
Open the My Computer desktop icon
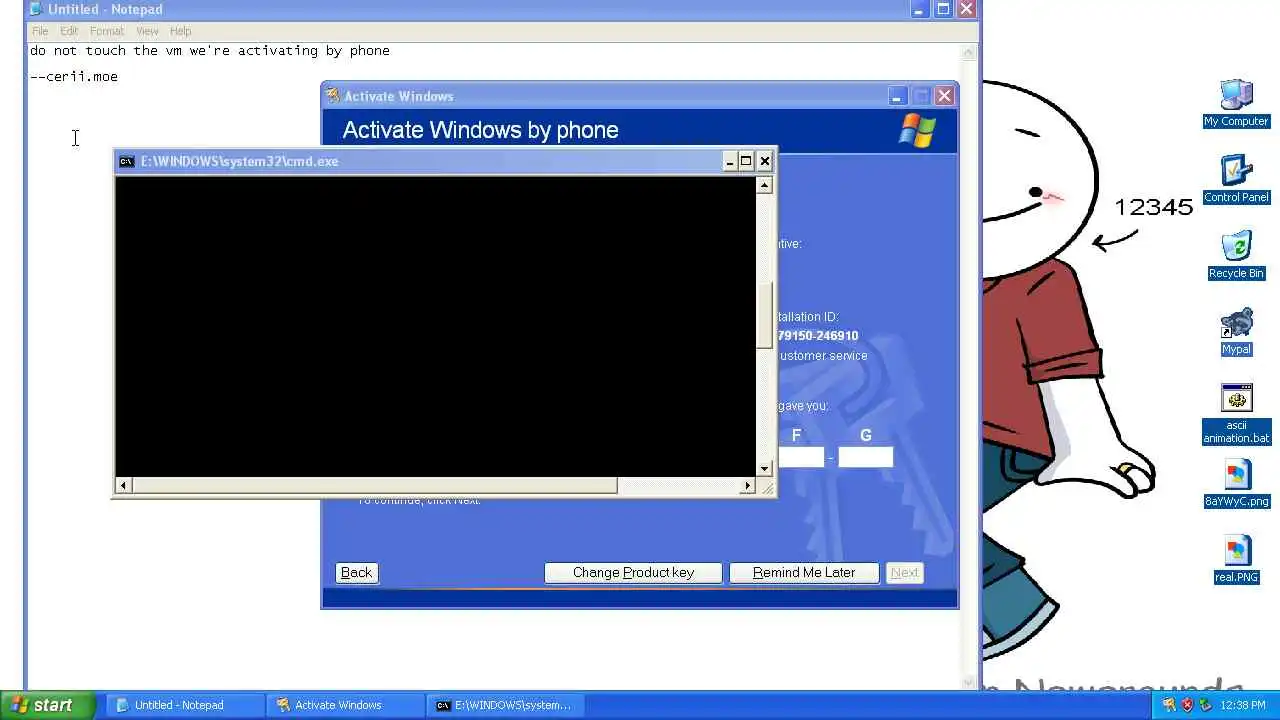click(x=1236, y=104)
